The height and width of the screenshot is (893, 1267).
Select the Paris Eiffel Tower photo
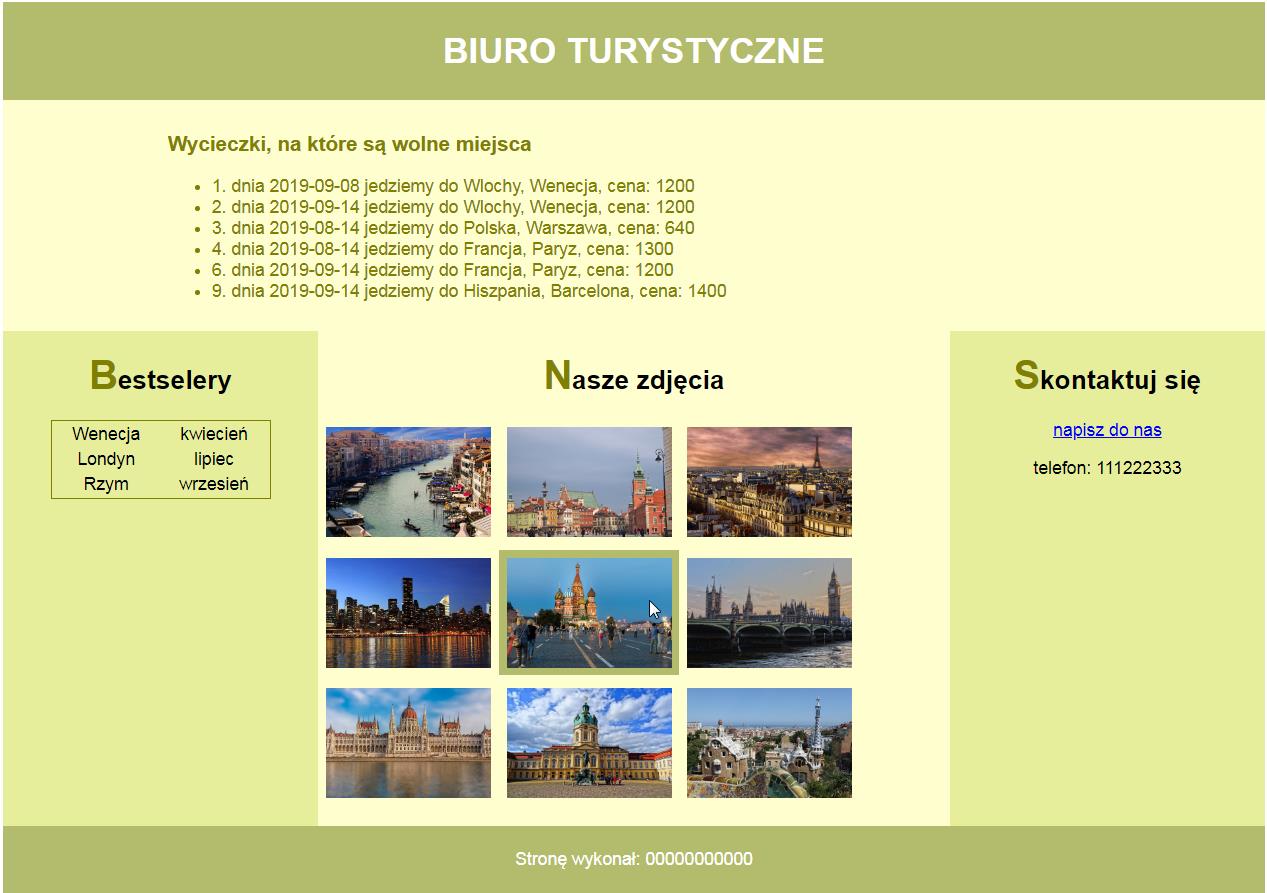(x=769, y=482)
